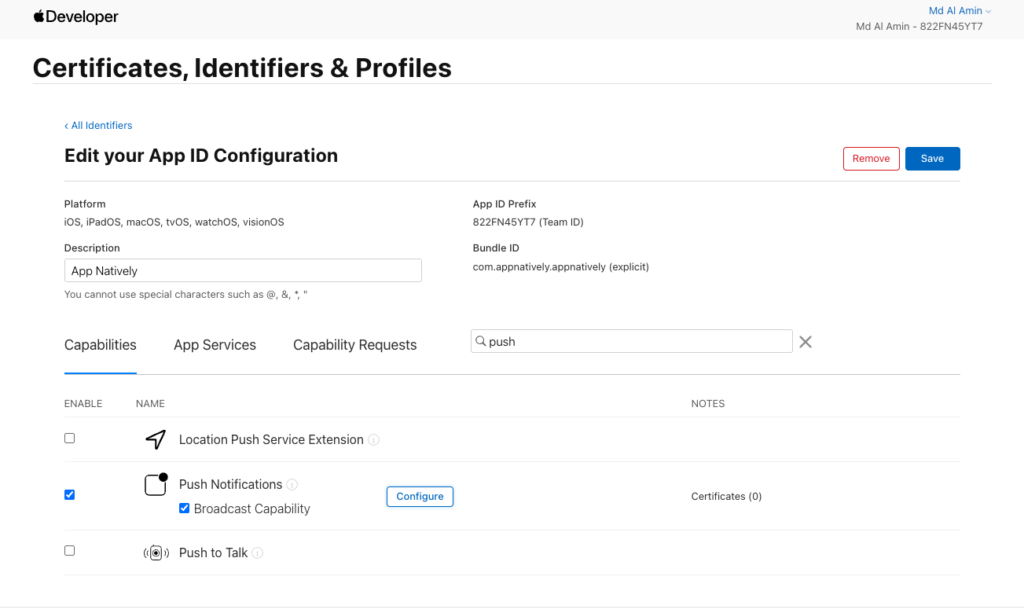Click the platform list iOS, iPadOS, macOS text

coord(174,222)
